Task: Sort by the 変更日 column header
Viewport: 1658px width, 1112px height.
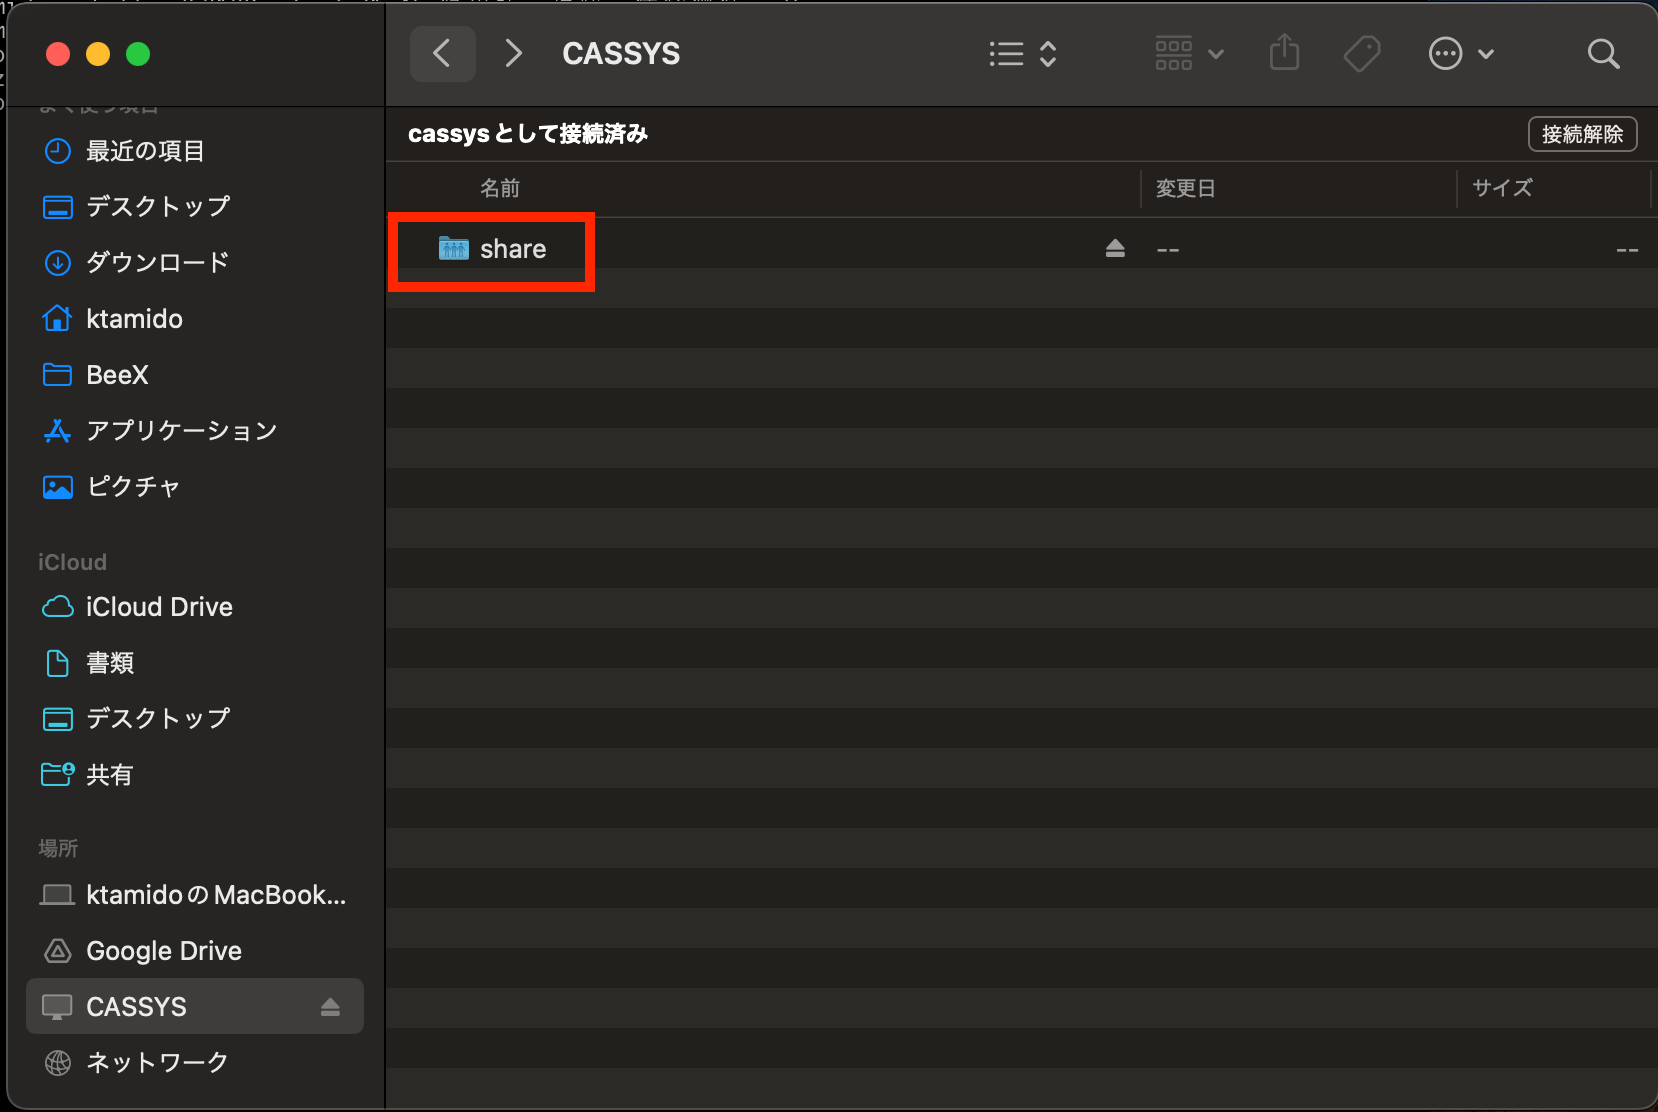Action: click(x=1185, y=188)
